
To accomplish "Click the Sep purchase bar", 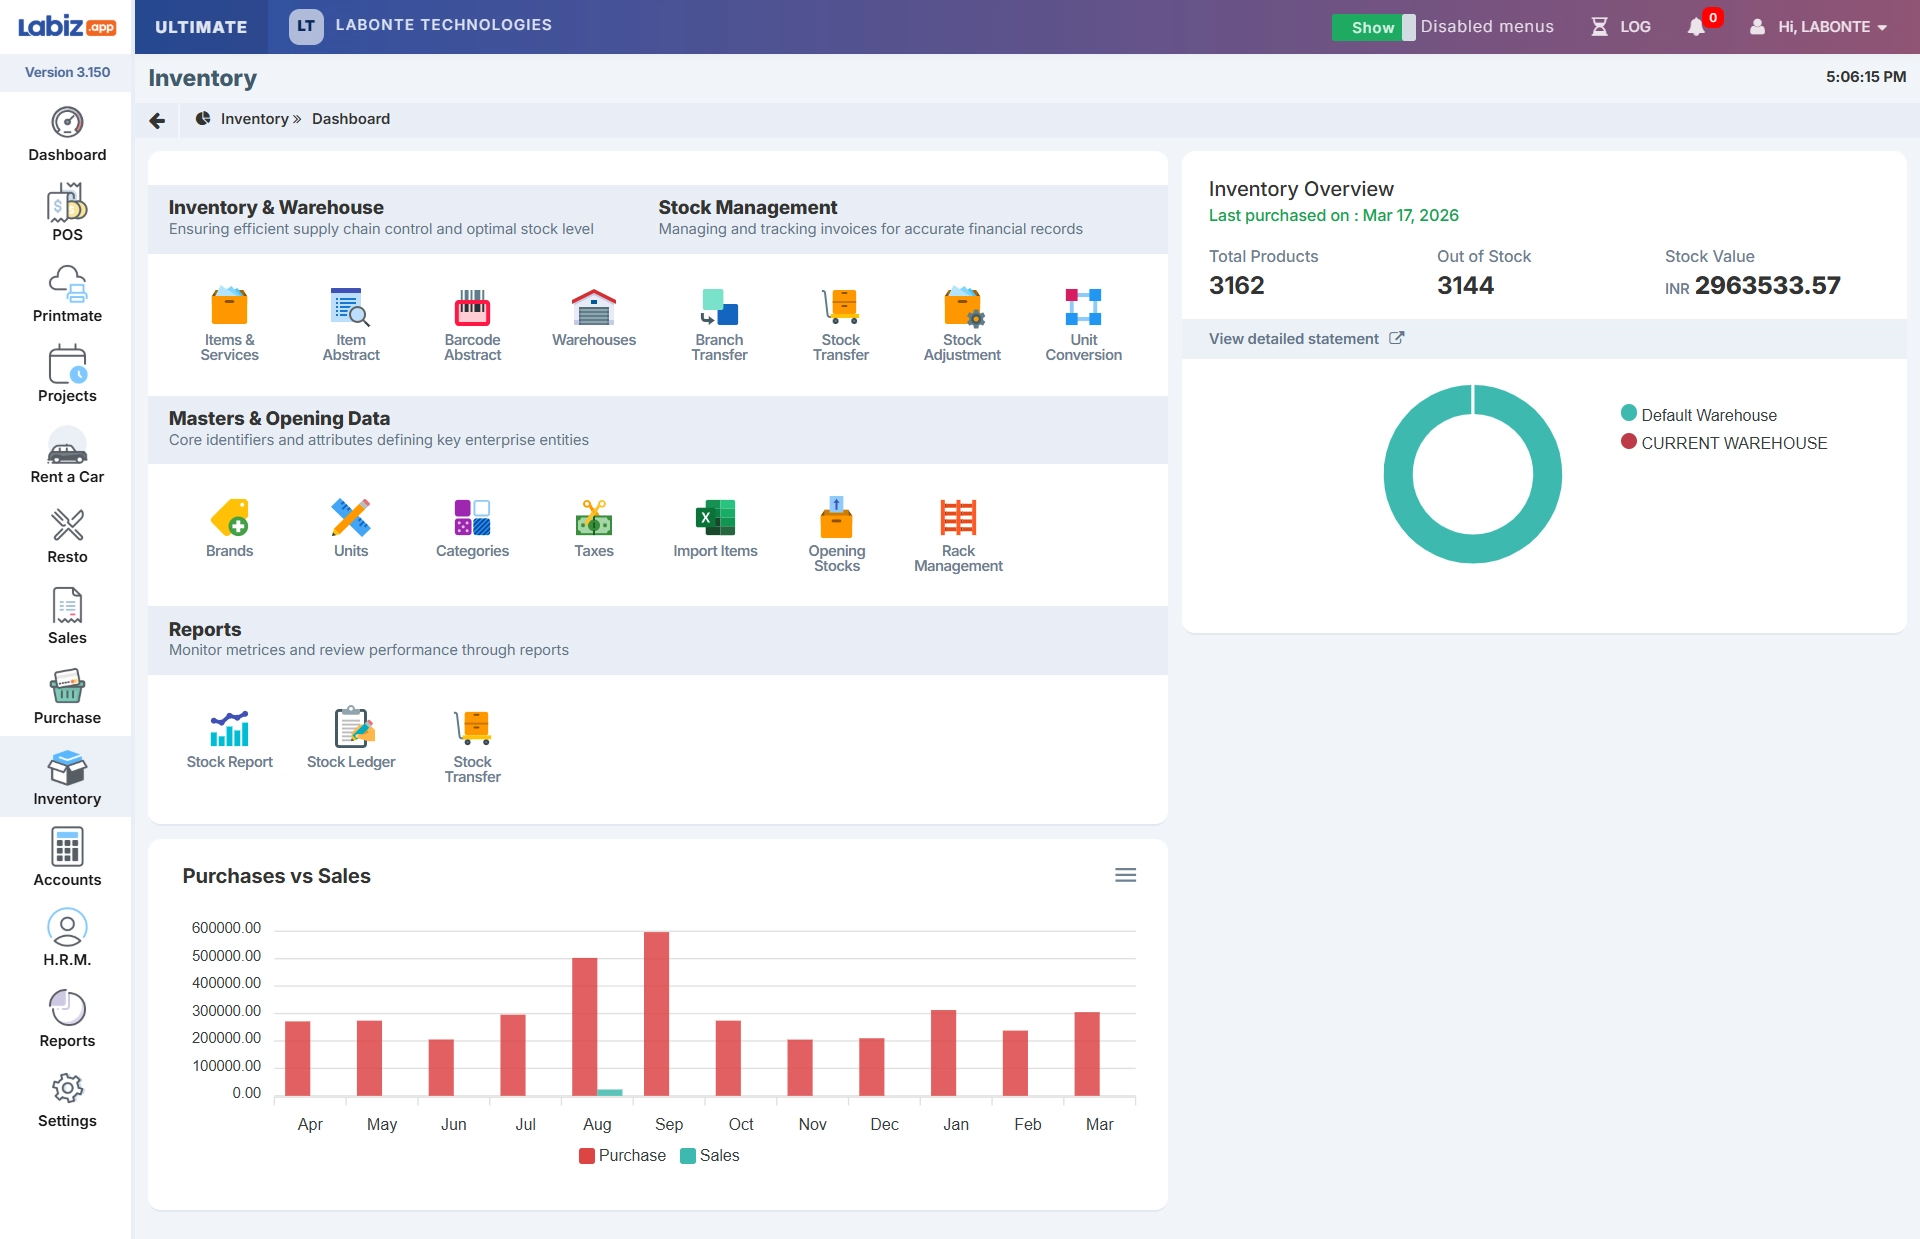I will [656, 1014].
